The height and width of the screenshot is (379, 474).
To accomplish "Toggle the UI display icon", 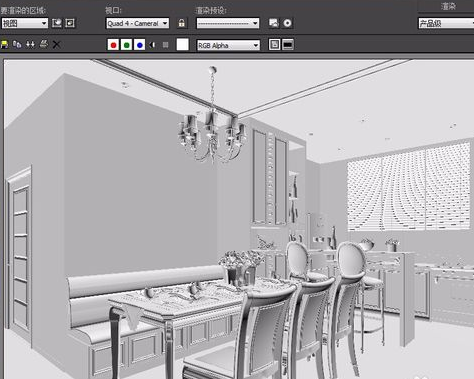I will click(288, 44).
